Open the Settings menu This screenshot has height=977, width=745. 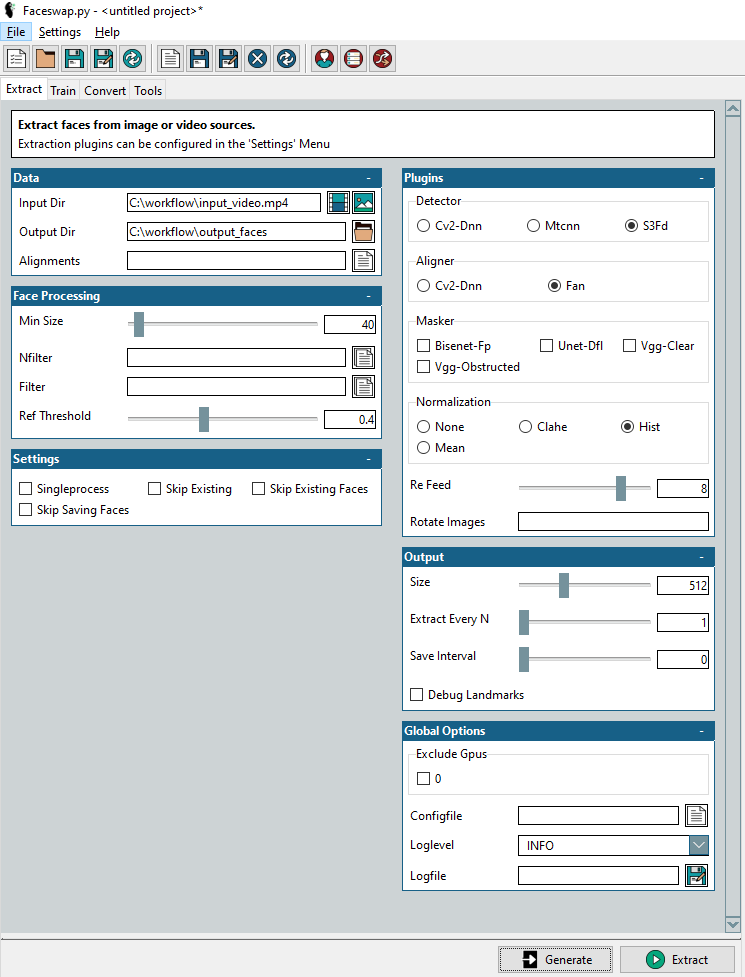click(60, 32)
